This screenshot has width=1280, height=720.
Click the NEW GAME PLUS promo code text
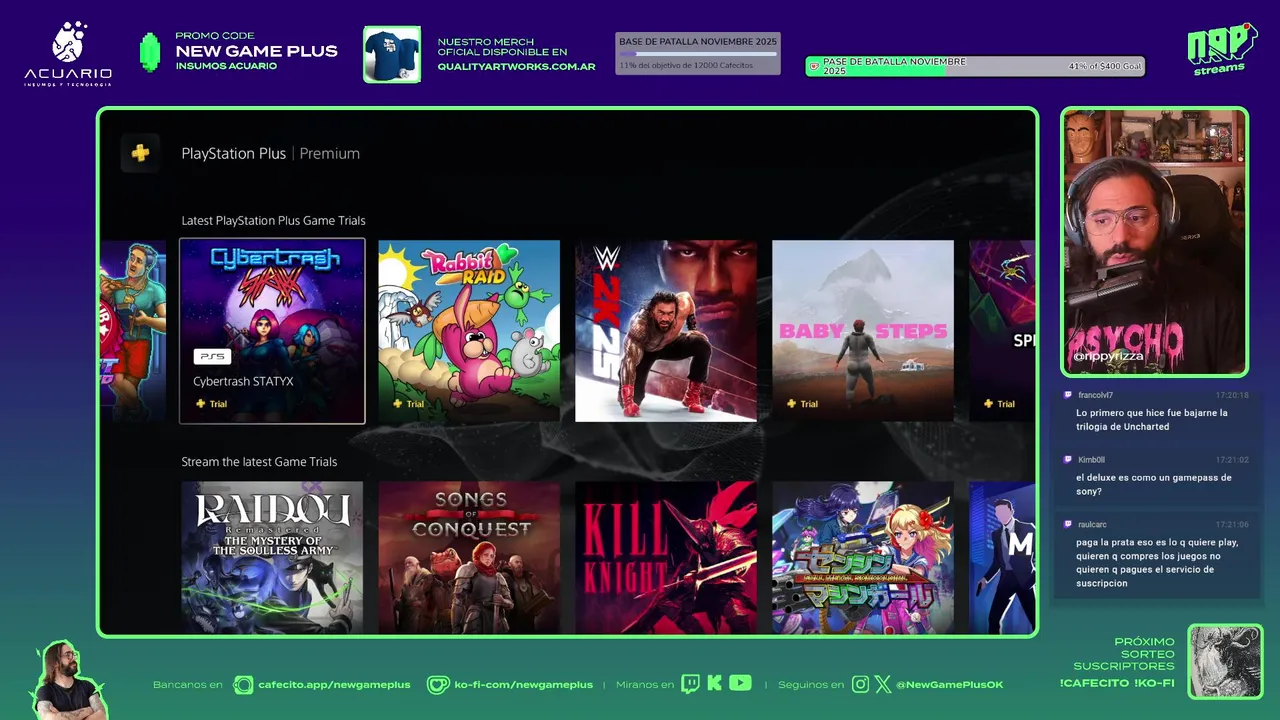[x=256, y=51]
